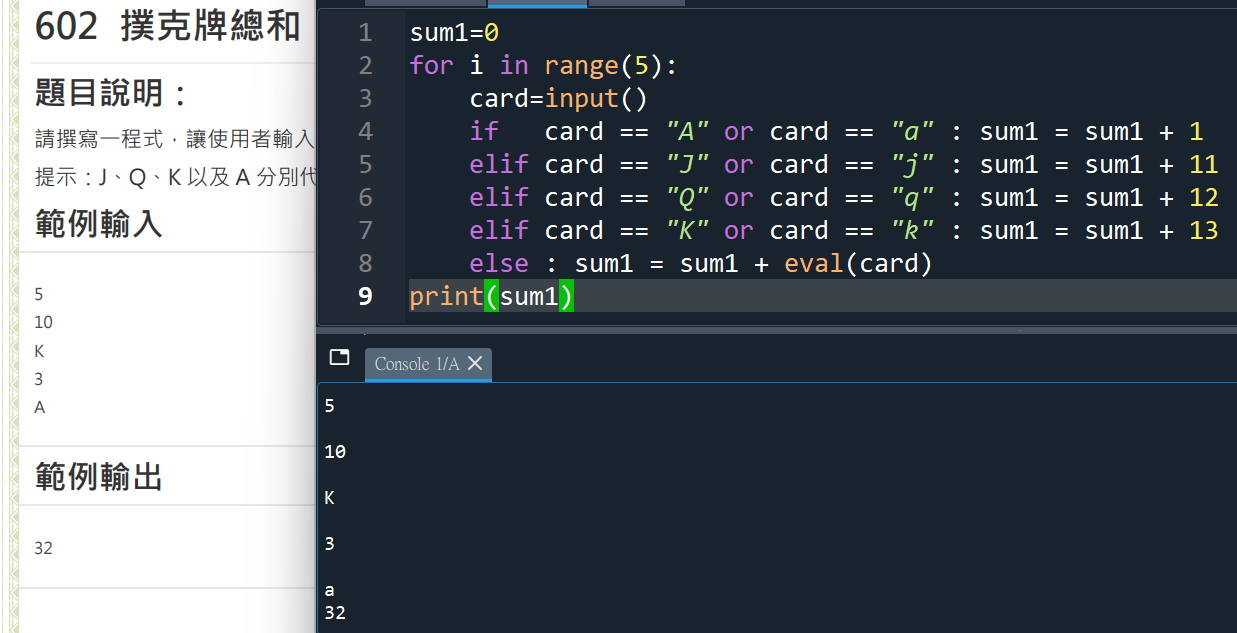Click line number 9 in the editor gutter

click(x=364, y=297)
